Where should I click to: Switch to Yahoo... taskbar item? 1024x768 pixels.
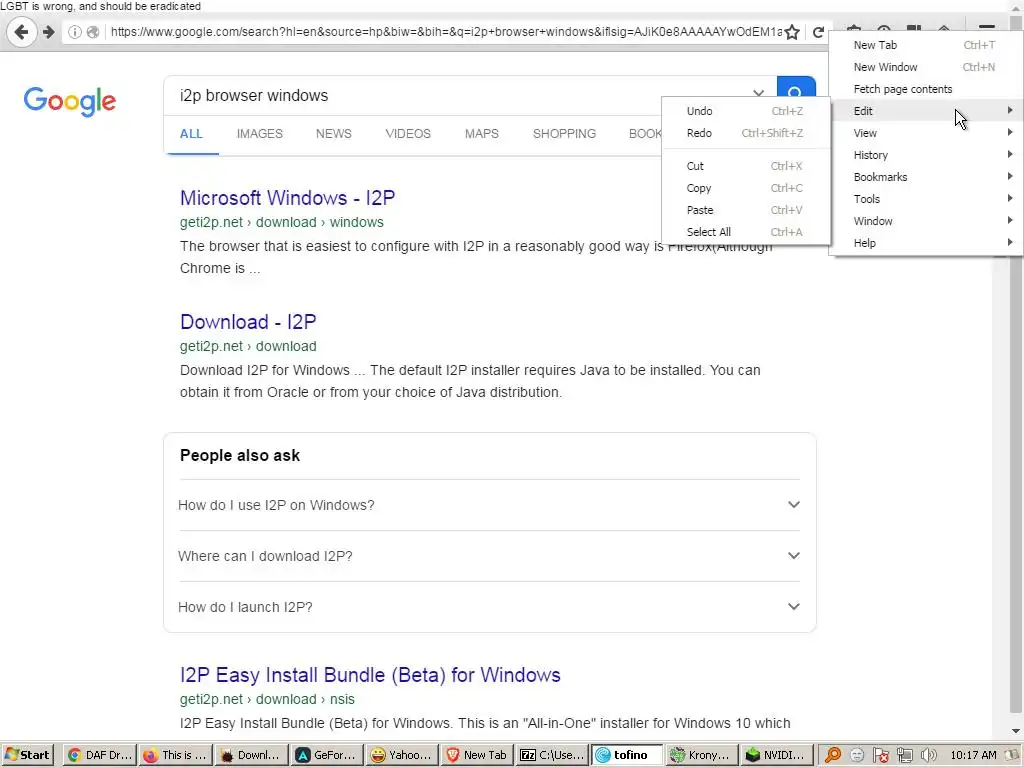pyautogui.click(x=401, y=755)
